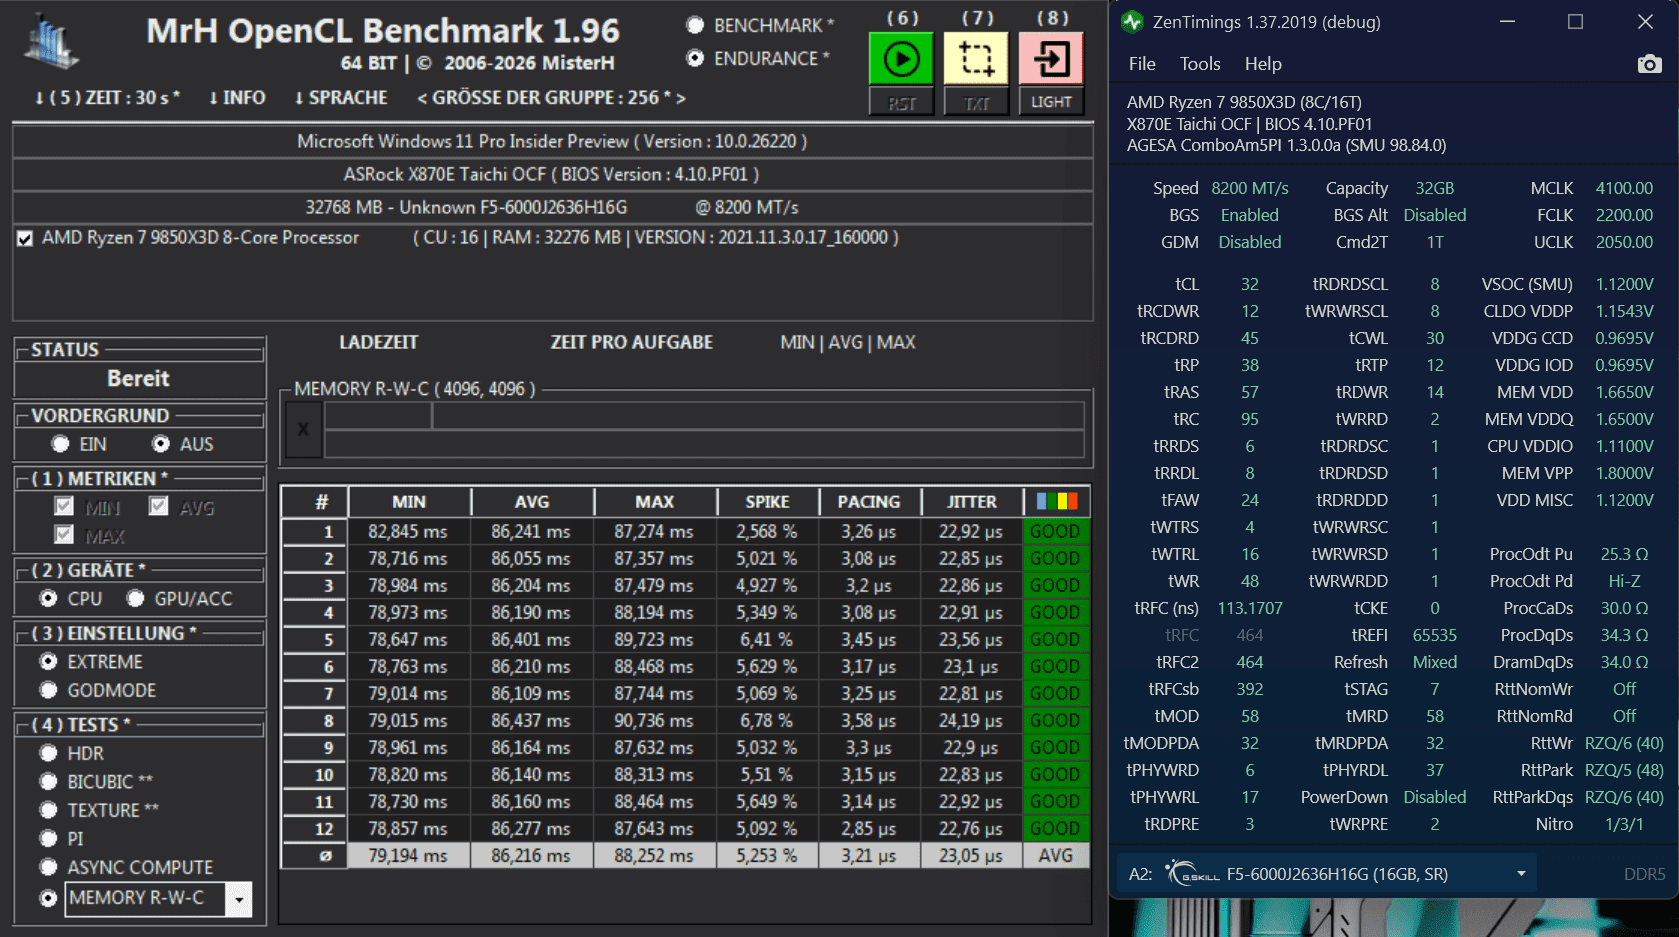Viewport: 1679px width, 937px height.
Task: Click the PACING column header
Action: (869, 502)
